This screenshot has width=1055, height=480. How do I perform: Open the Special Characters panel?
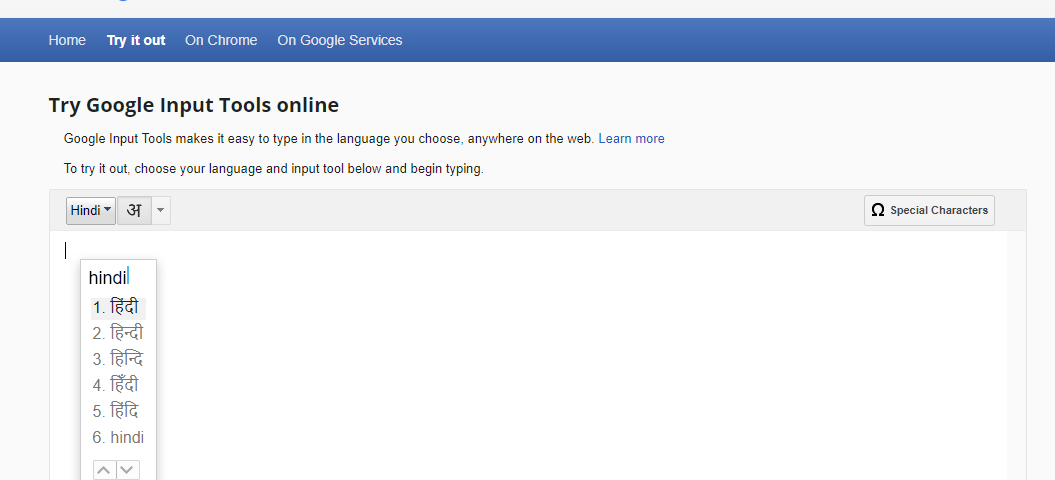click(x=929, y=210)
